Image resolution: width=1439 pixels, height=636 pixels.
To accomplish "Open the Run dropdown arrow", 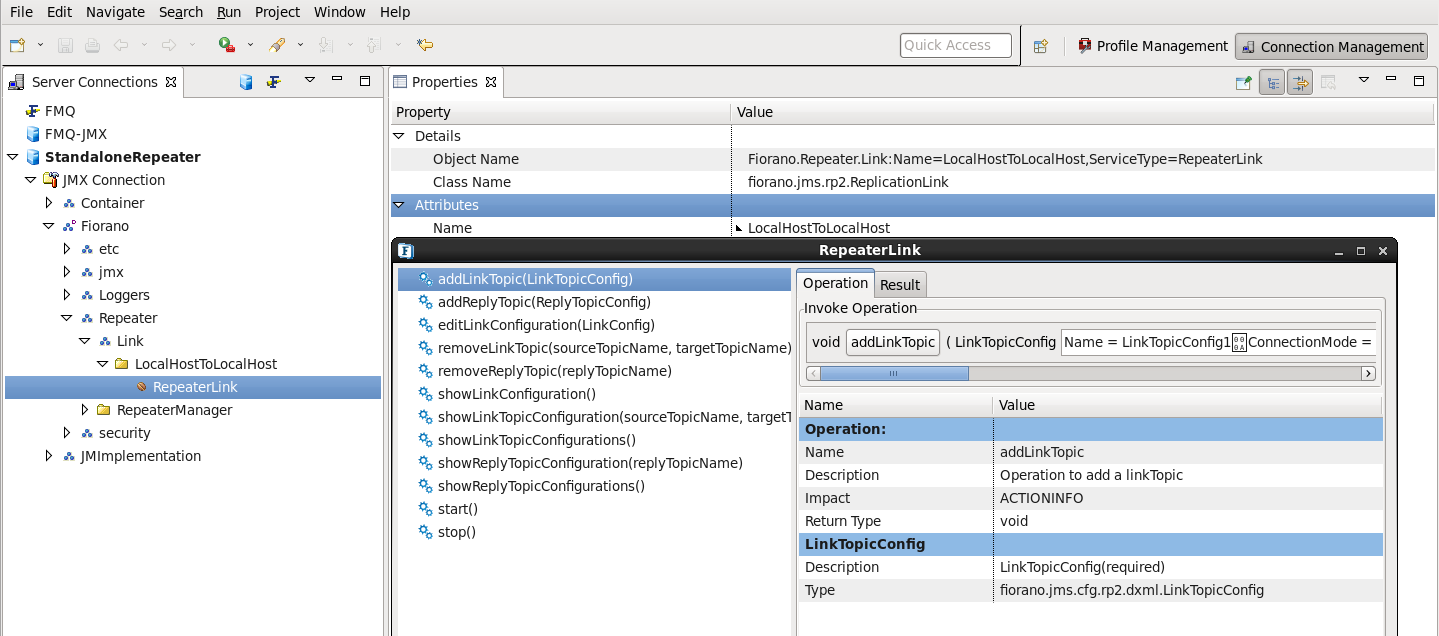I will point(251,45).
